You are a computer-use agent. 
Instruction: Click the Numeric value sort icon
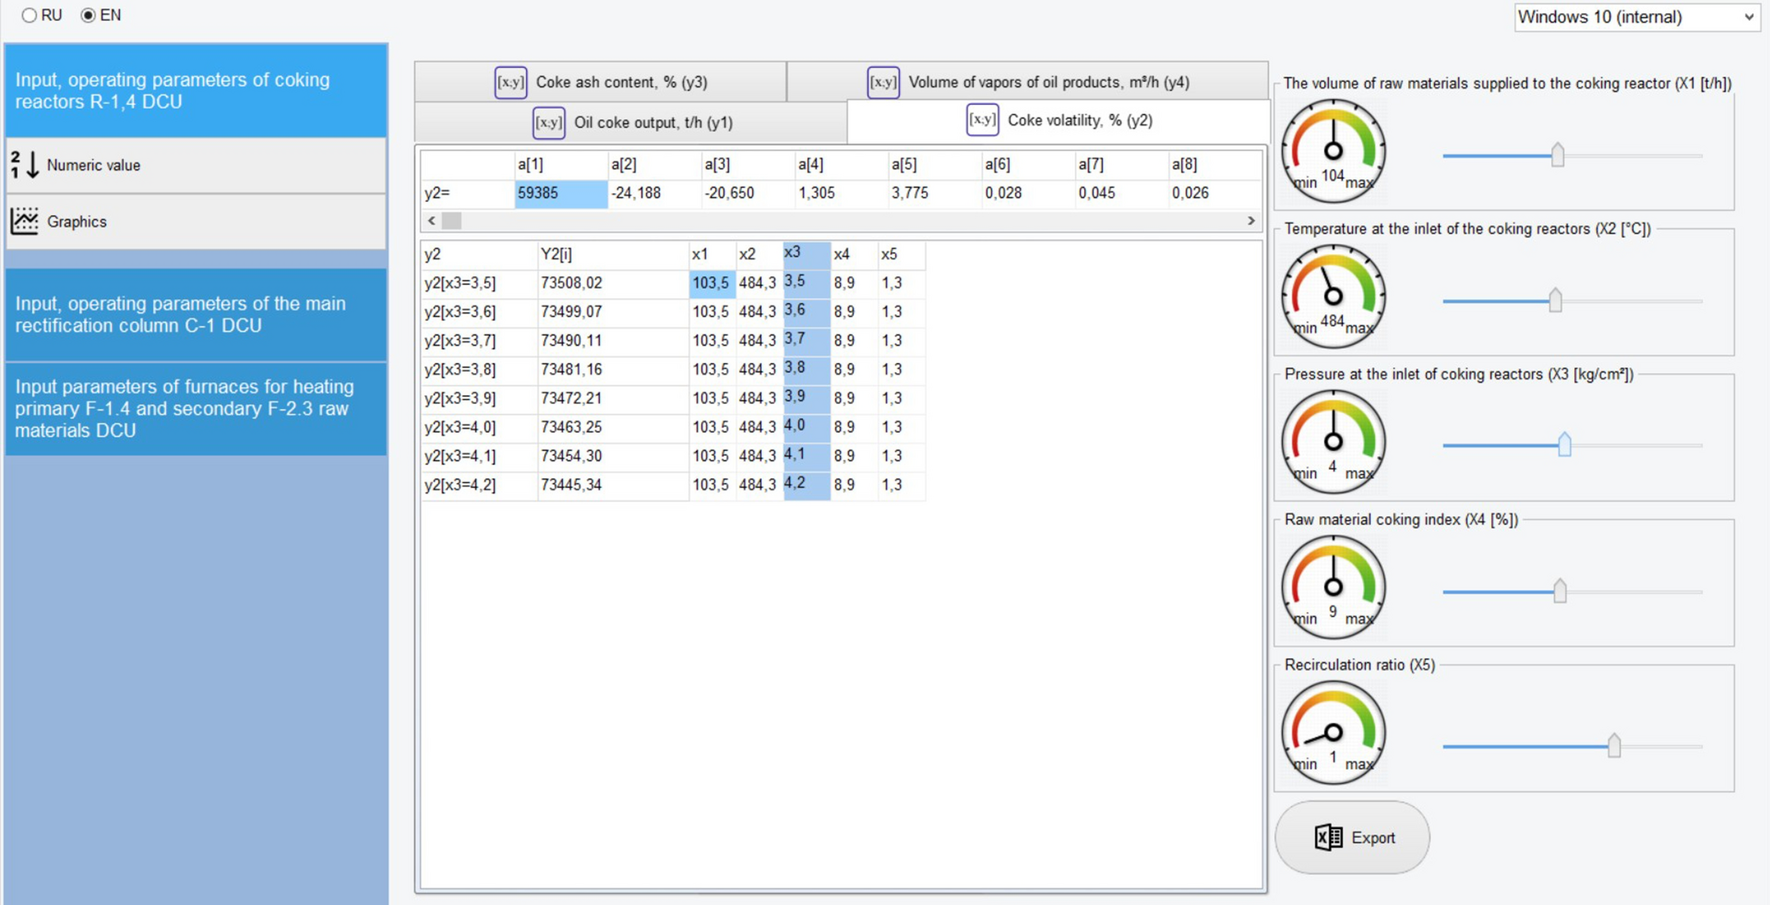(x=25, y=165)
